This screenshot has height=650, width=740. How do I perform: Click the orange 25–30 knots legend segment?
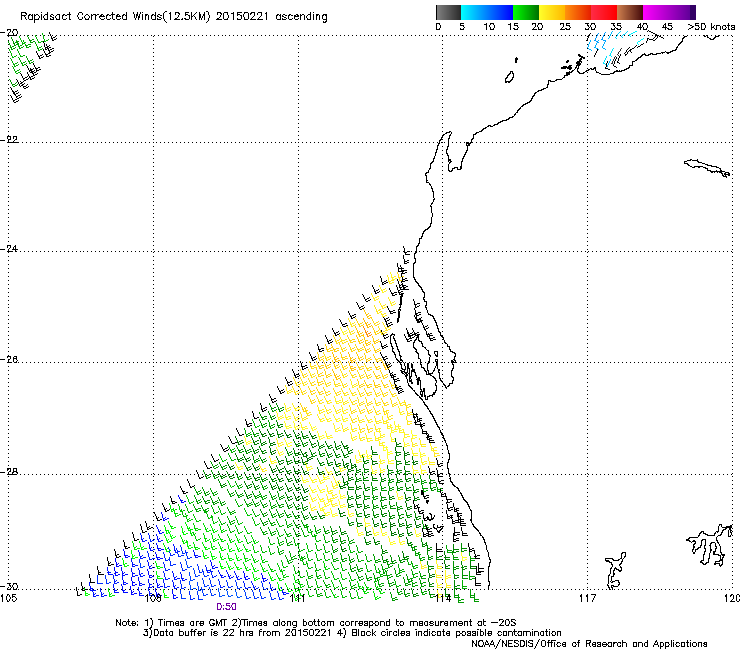(578, 12)
